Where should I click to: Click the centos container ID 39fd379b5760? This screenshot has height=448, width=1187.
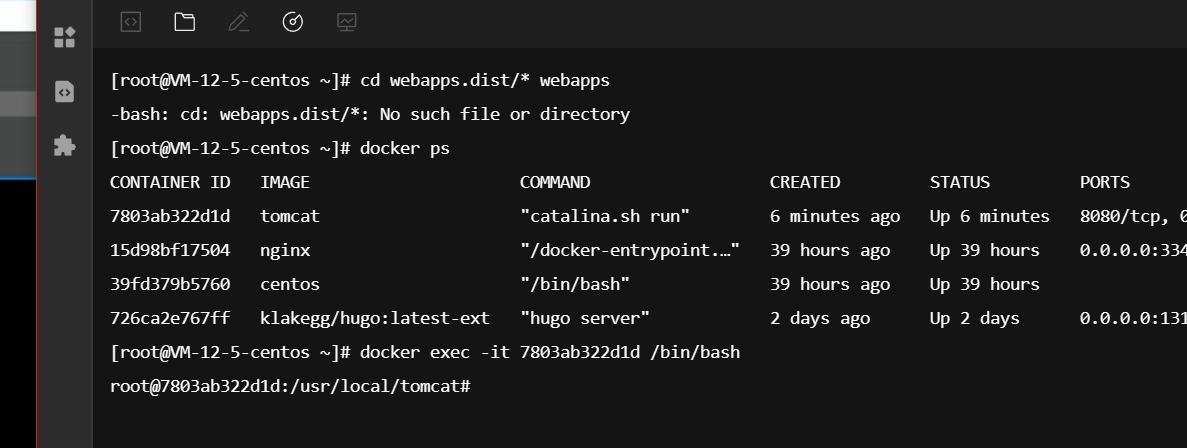(170, 285)
